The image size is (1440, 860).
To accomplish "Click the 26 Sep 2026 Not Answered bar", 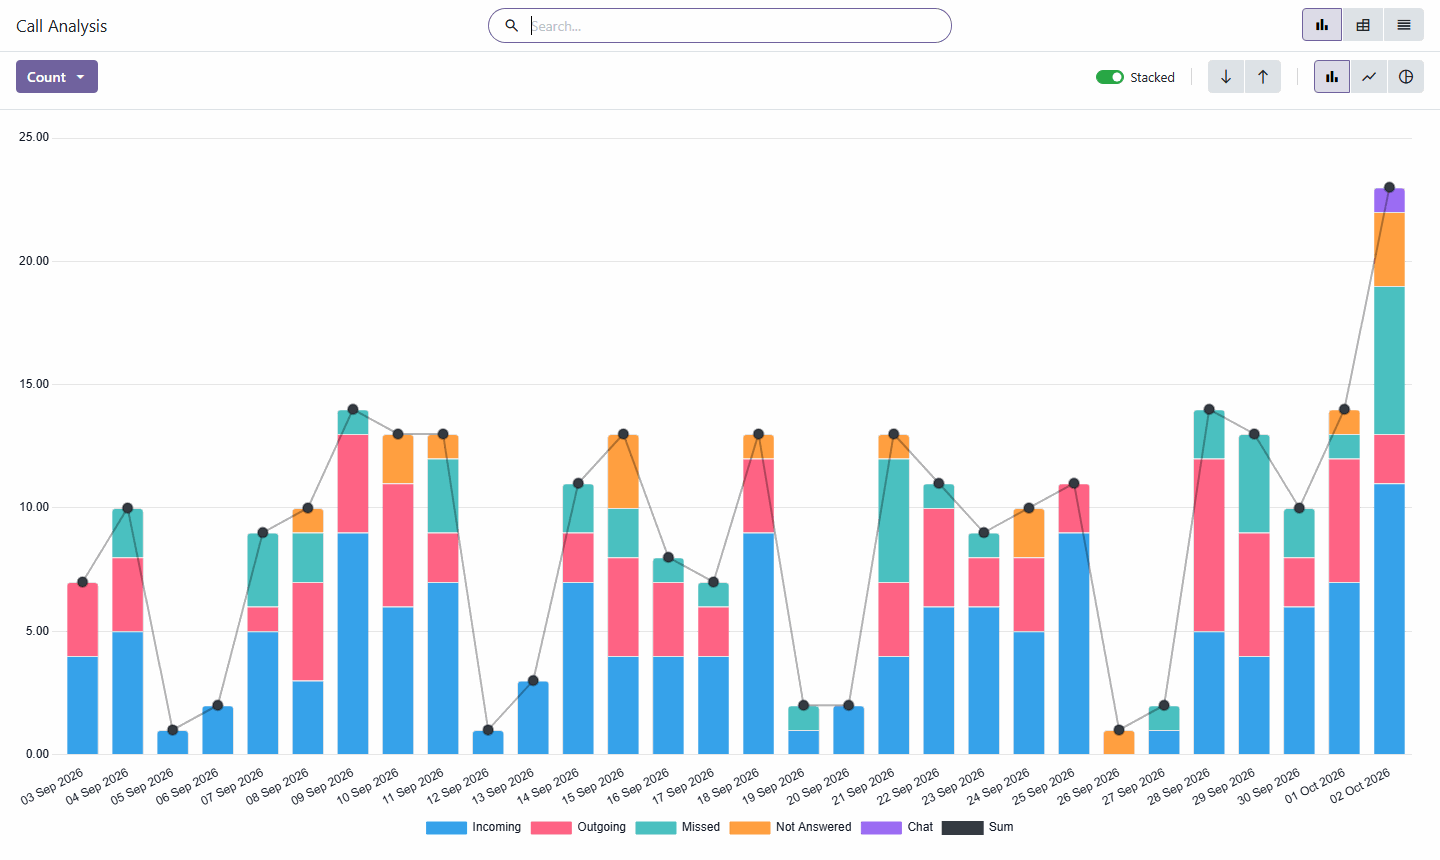I will tap(1119, 742).
